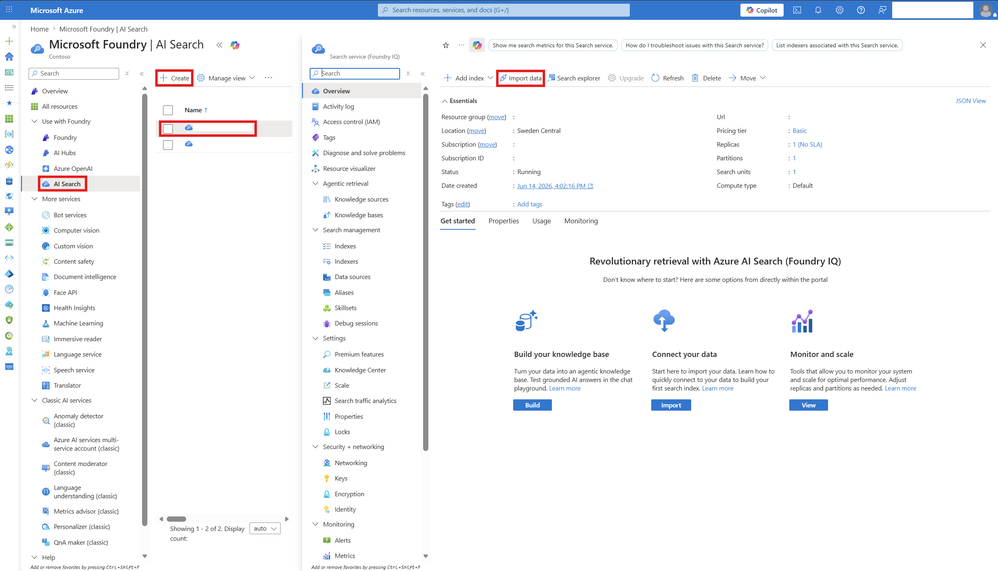Click the View button under Monitor and scale

808,405
